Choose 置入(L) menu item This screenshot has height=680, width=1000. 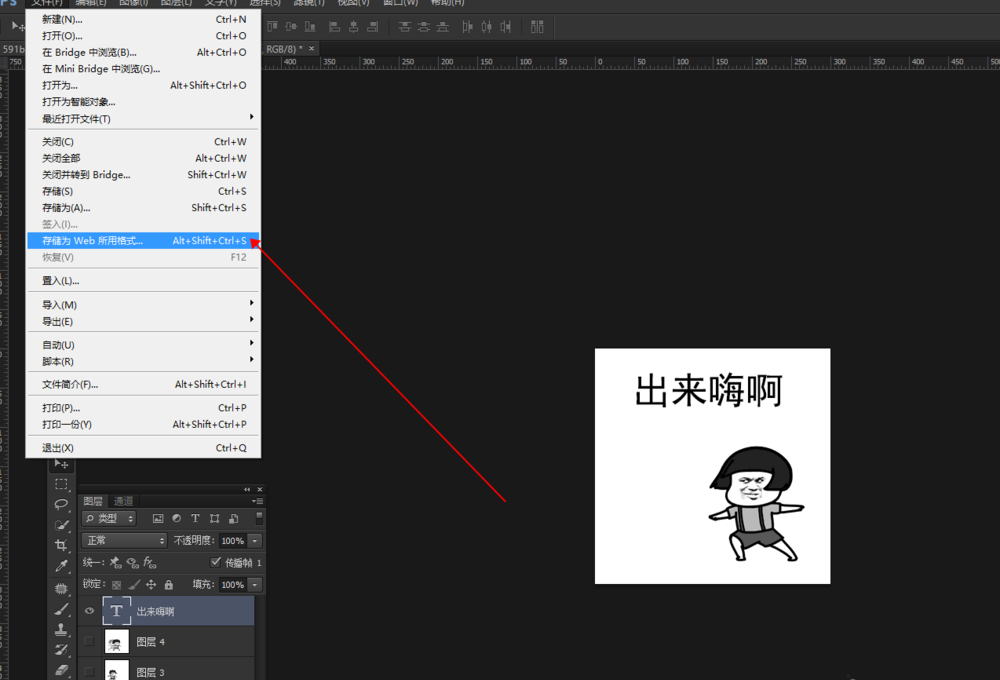143,281
